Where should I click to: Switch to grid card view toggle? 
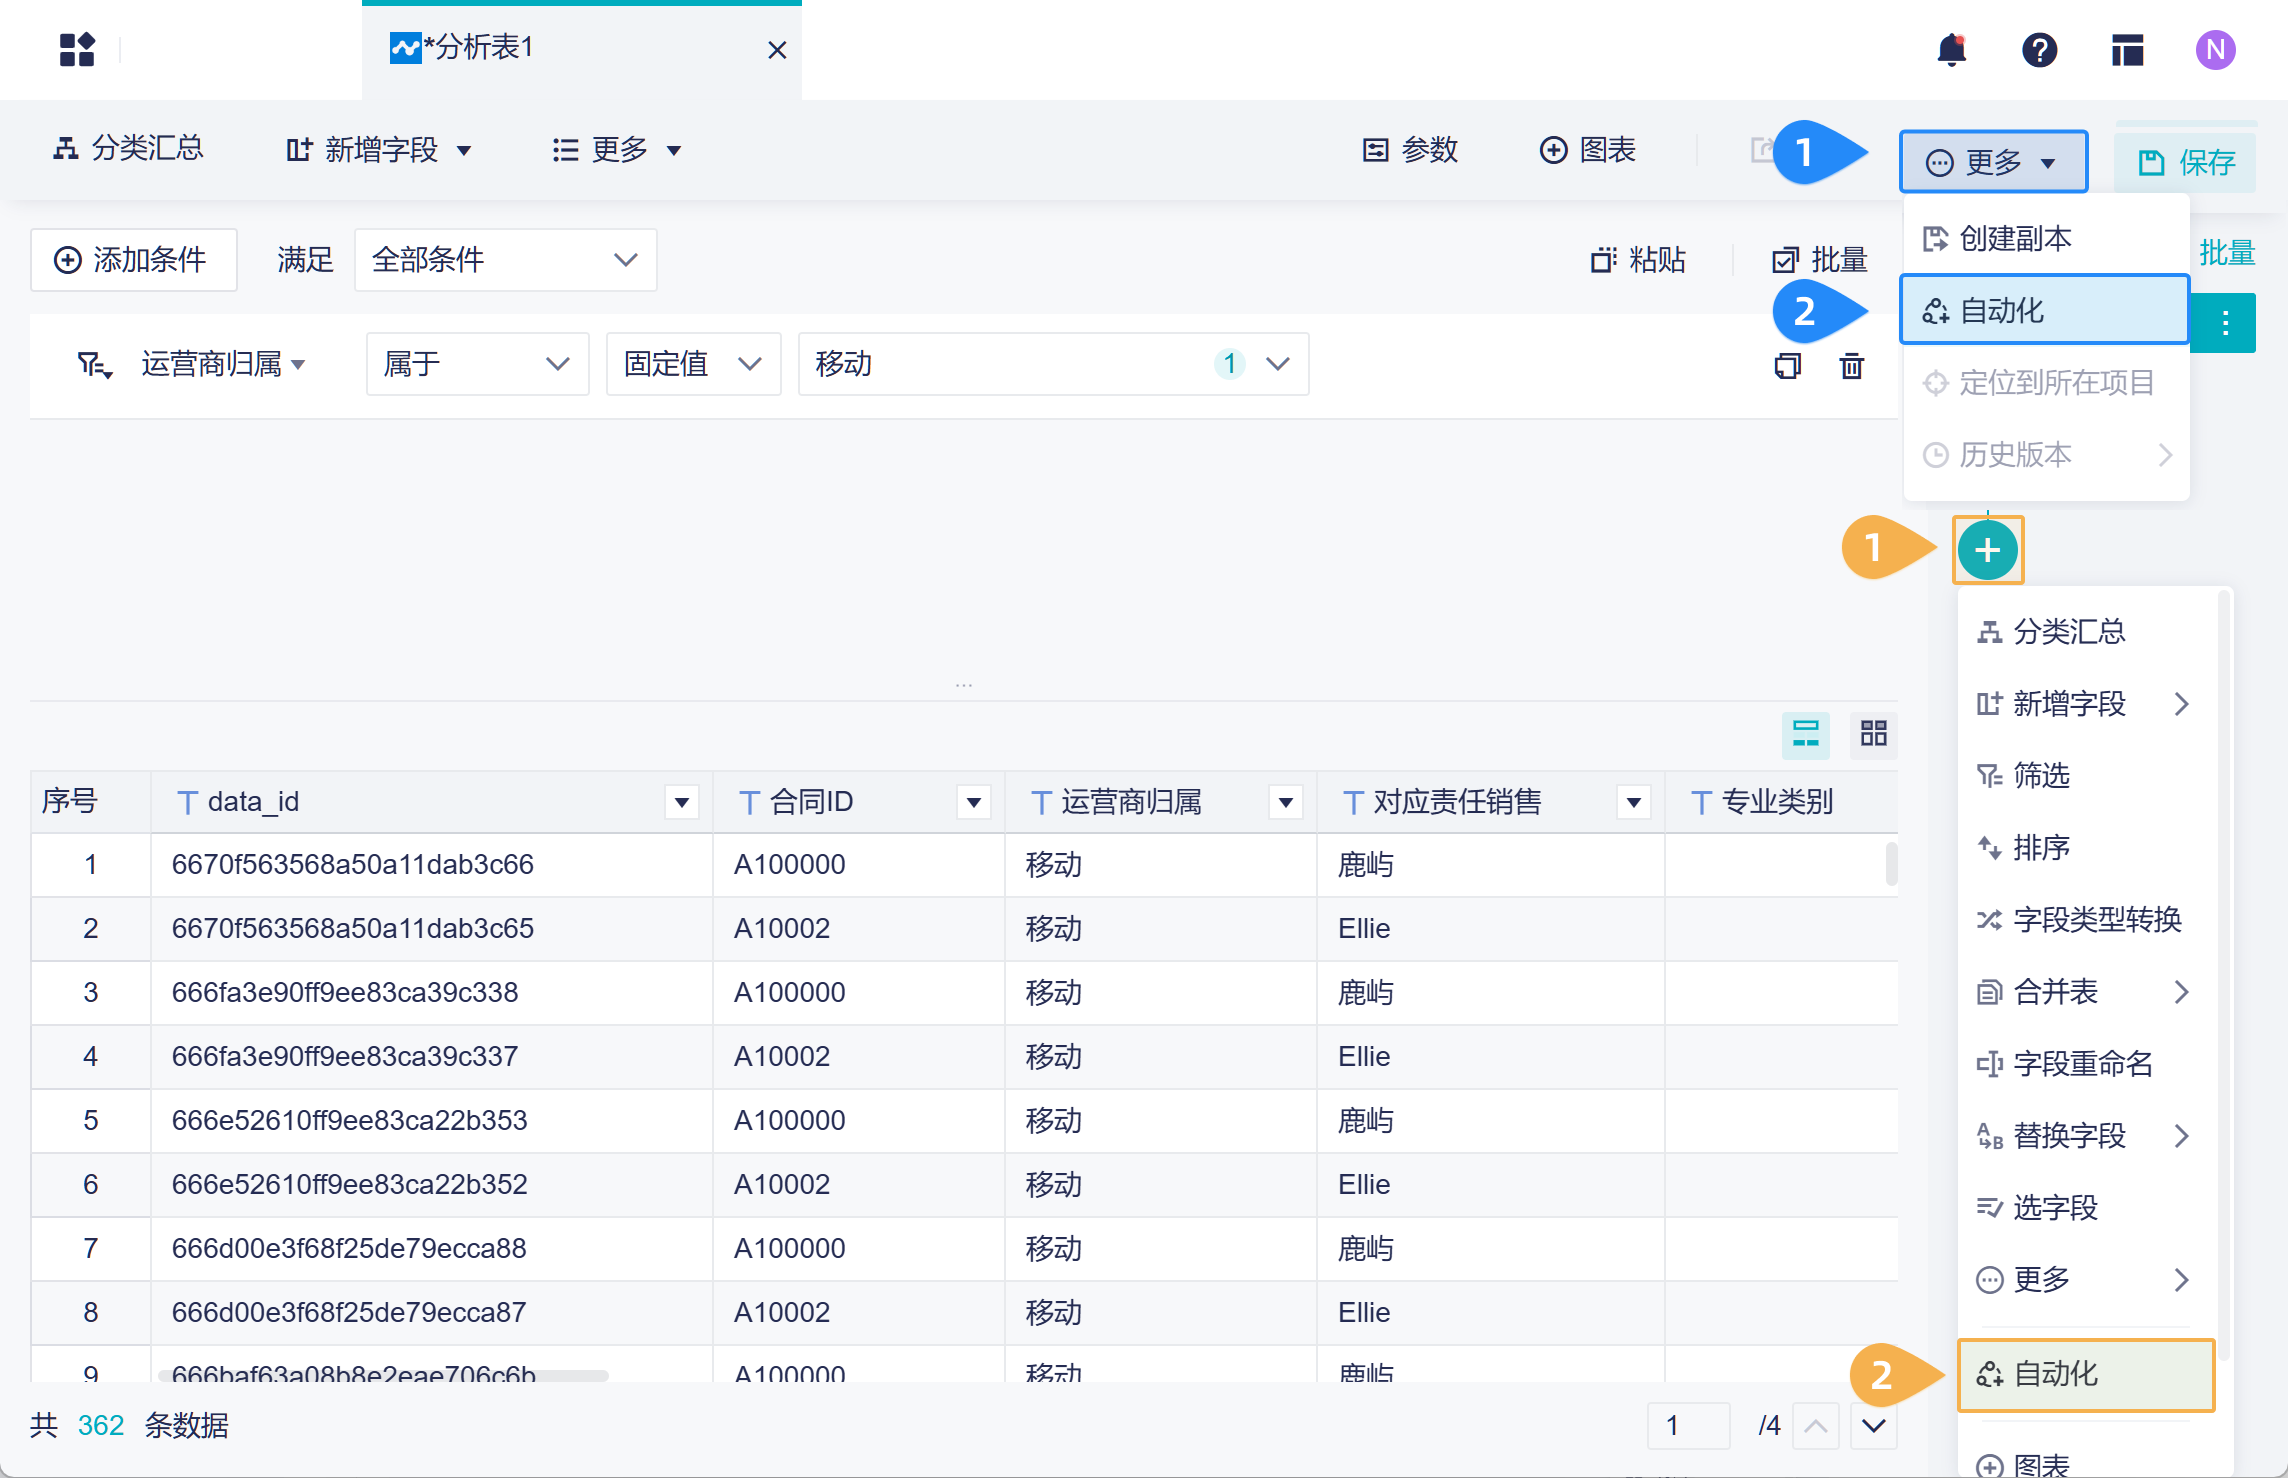pos(1873,734)
